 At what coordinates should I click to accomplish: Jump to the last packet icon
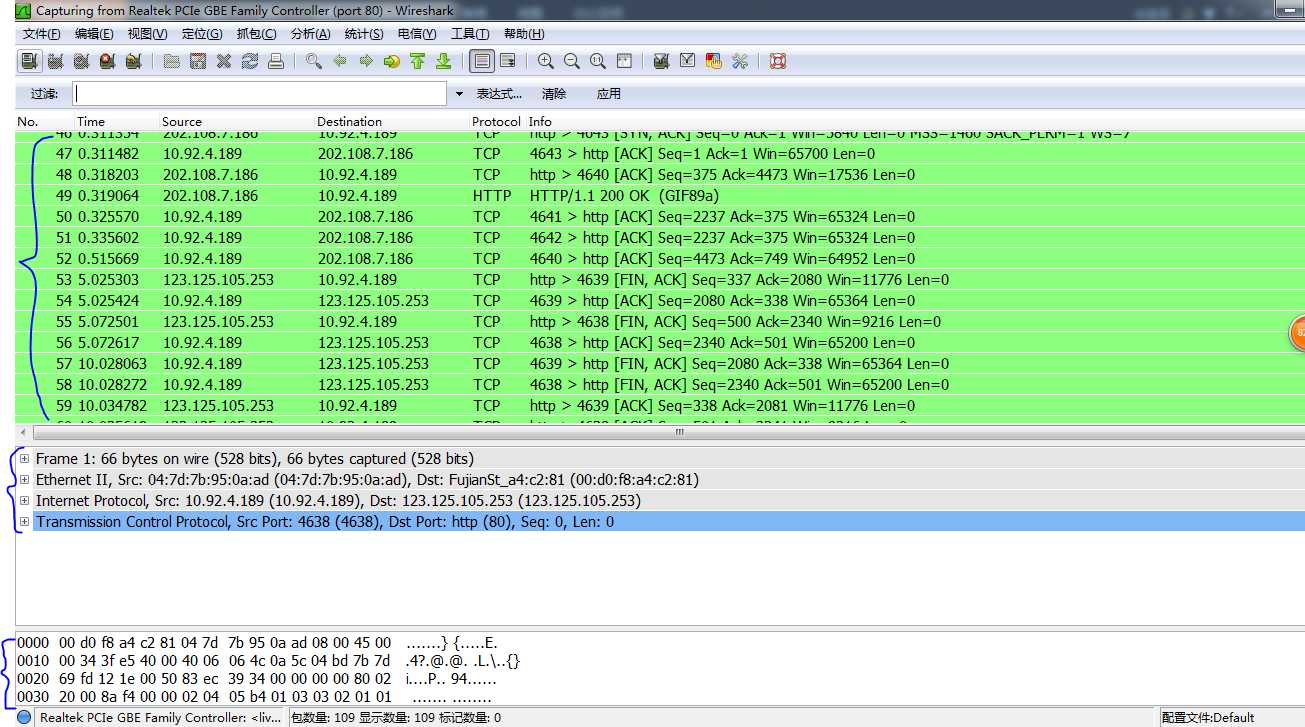pos(444,61)
